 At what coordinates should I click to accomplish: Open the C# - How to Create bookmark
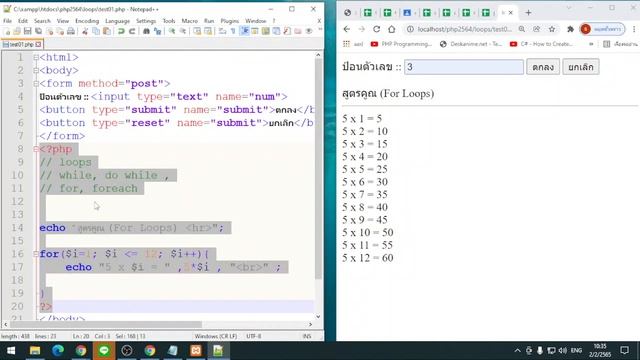(541, 44)
